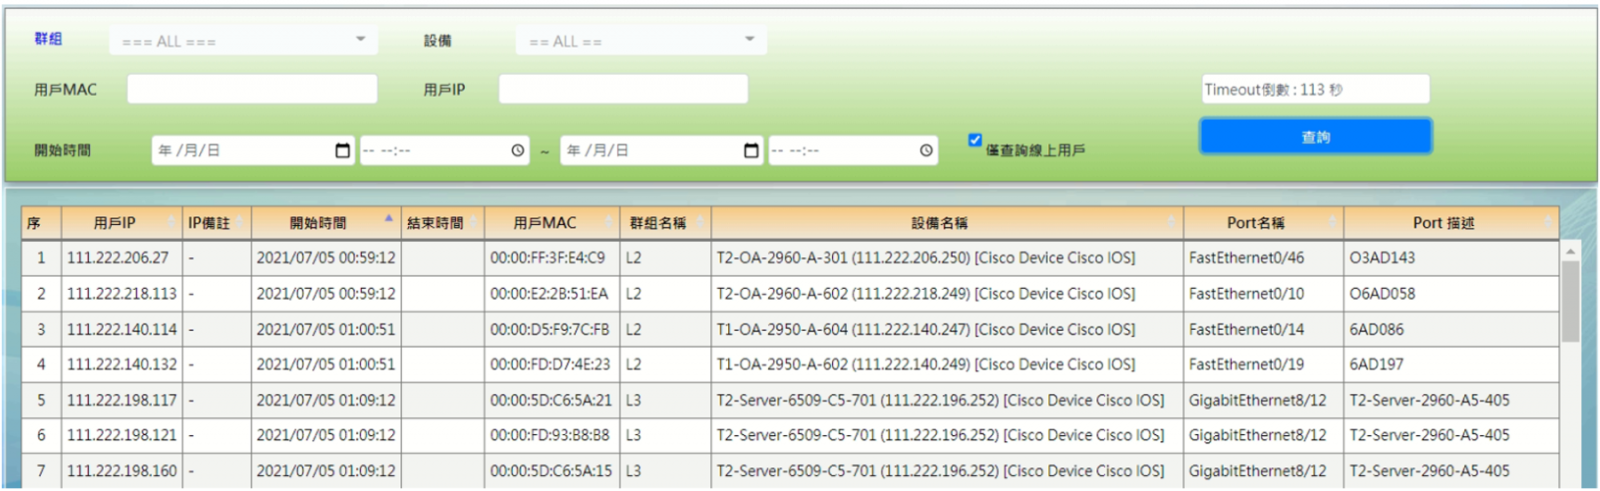Sort table by 設備名稱 header

pyautogui.click(x=940, y=223)
